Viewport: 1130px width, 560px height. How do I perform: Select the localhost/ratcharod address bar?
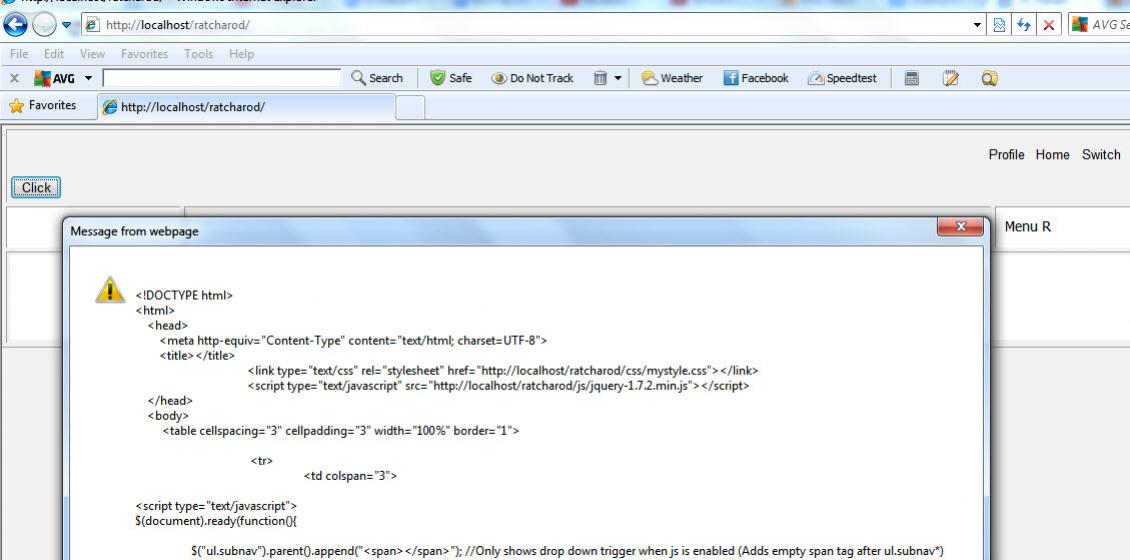(x=525, y=25)
